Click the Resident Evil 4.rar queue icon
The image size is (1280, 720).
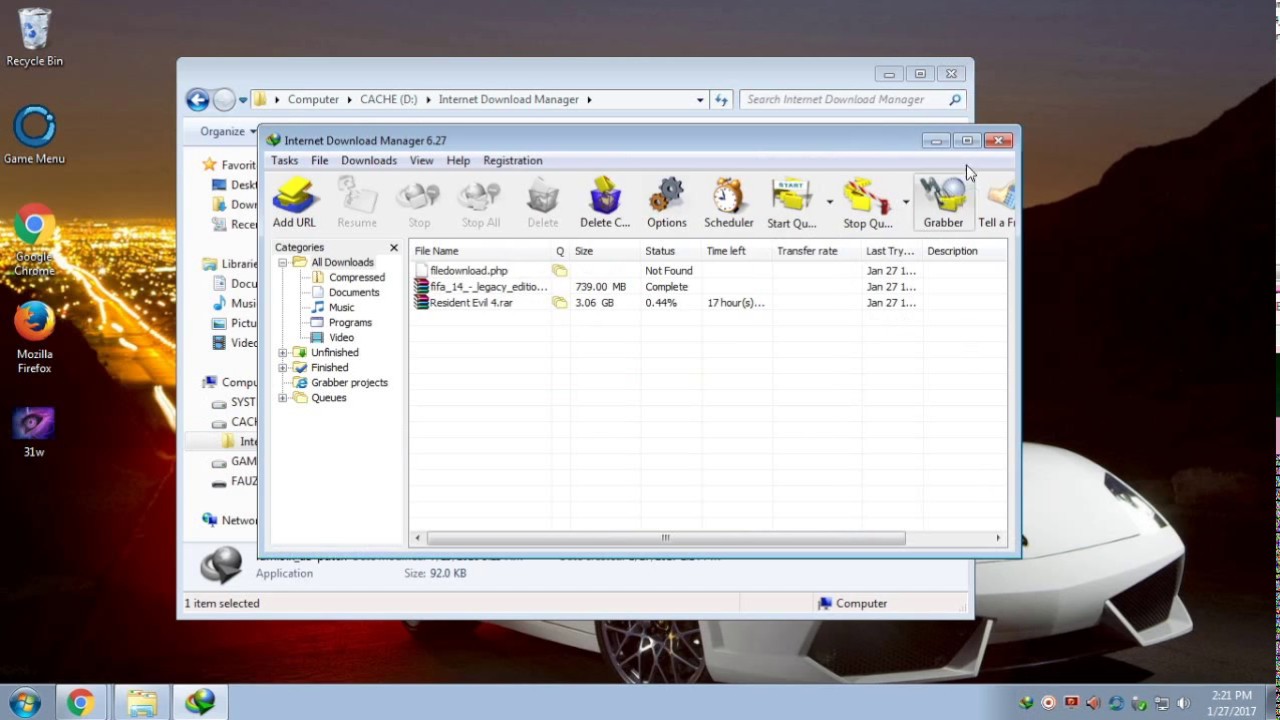tap(560, 303)
